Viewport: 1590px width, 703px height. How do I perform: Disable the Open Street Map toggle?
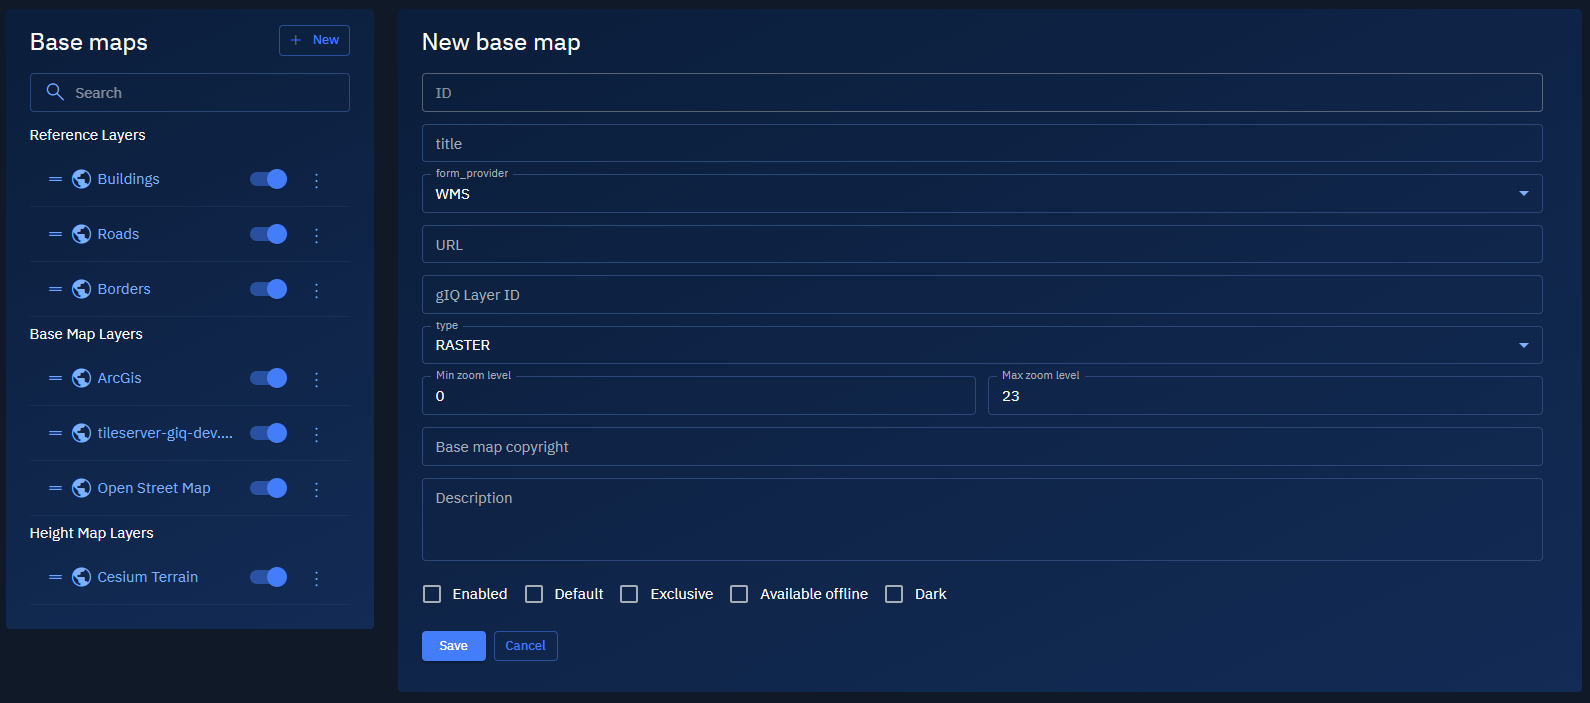[268, 488]
